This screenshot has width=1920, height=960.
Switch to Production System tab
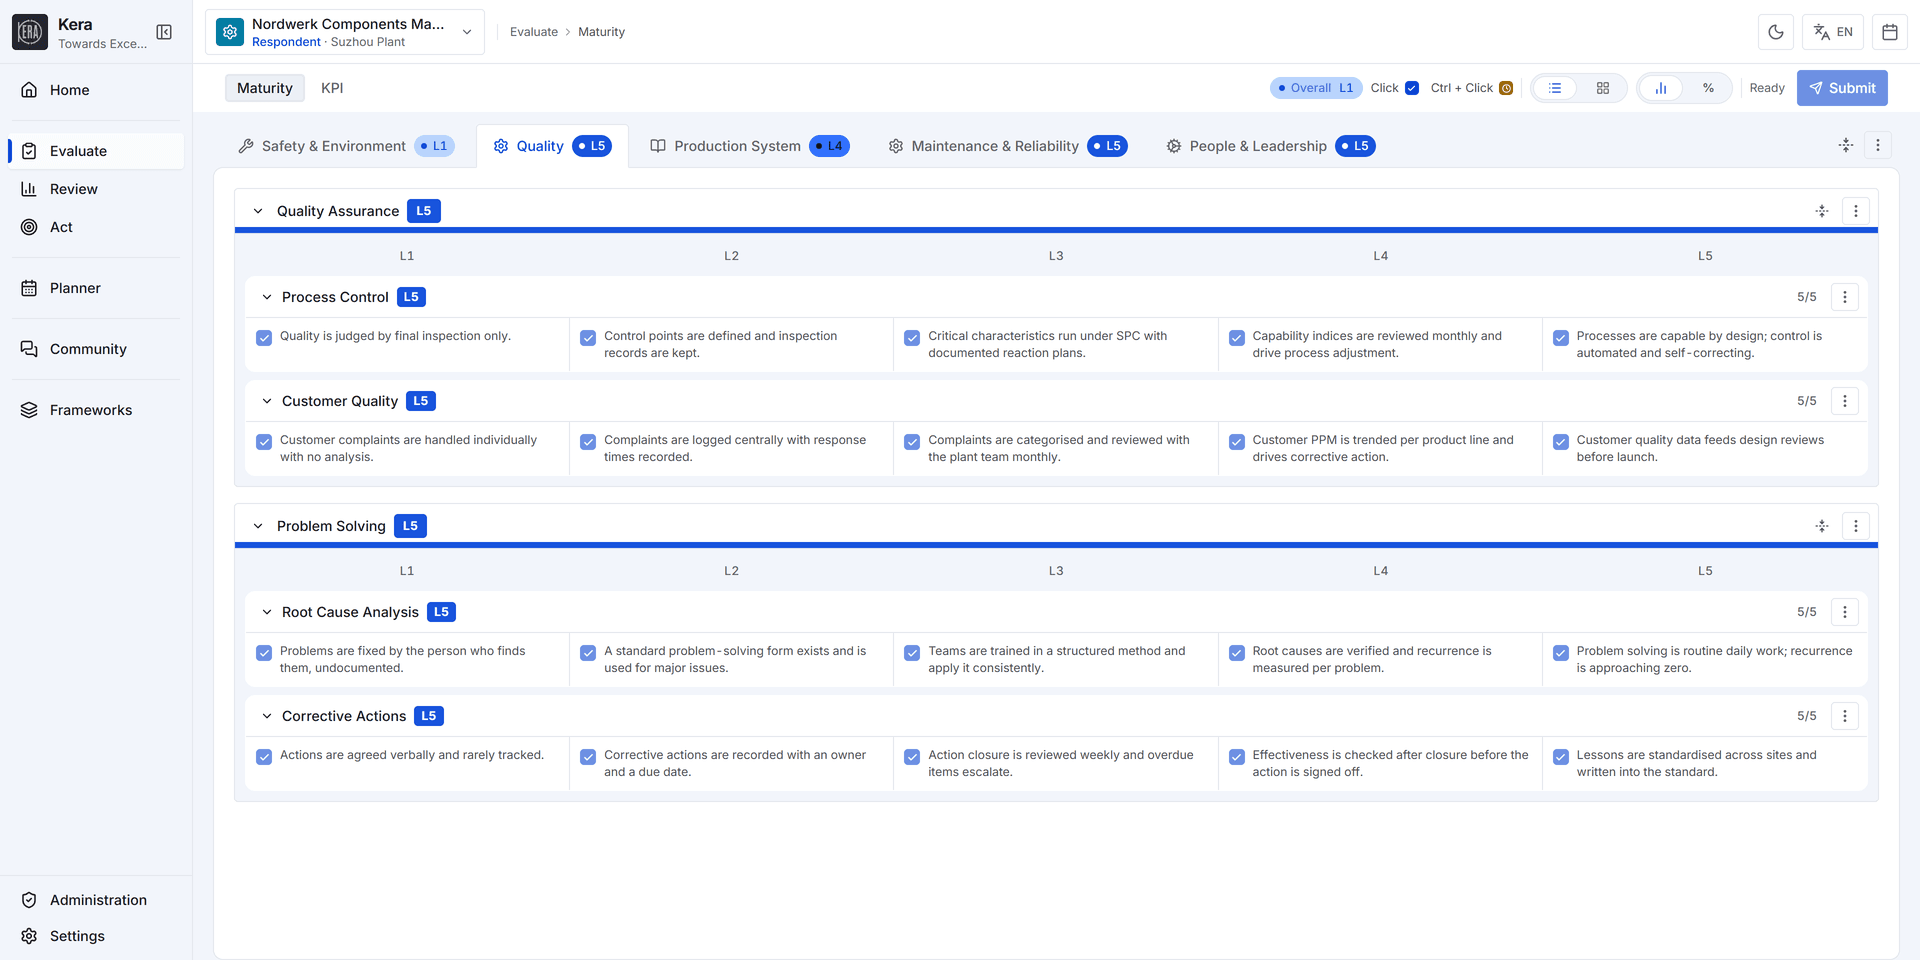click(750, 146)
